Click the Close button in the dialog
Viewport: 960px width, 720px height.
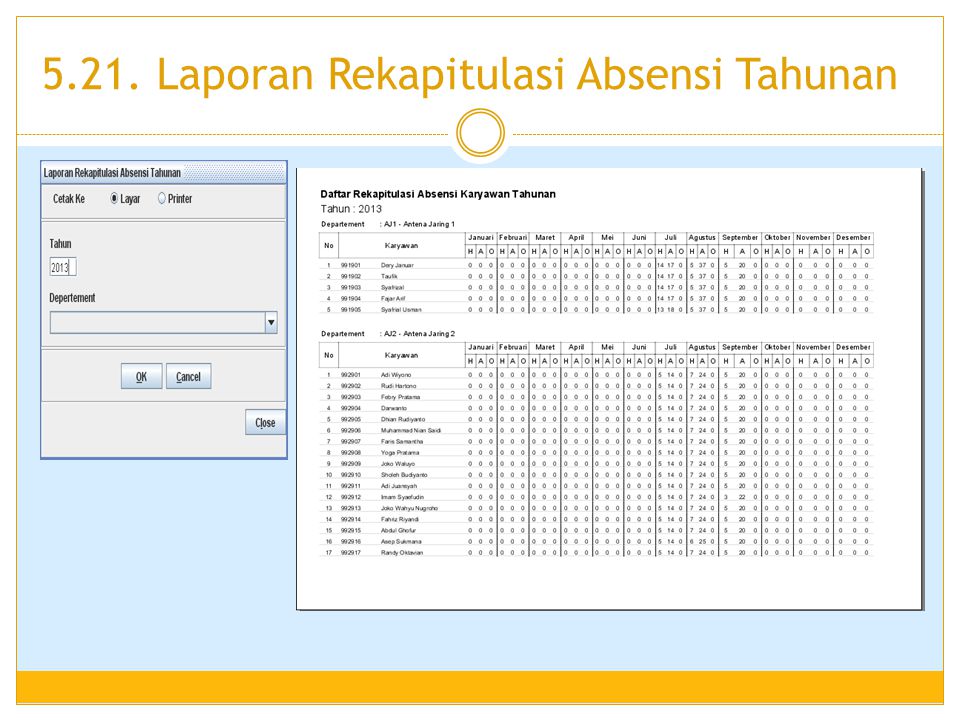[x=265, y=423]
